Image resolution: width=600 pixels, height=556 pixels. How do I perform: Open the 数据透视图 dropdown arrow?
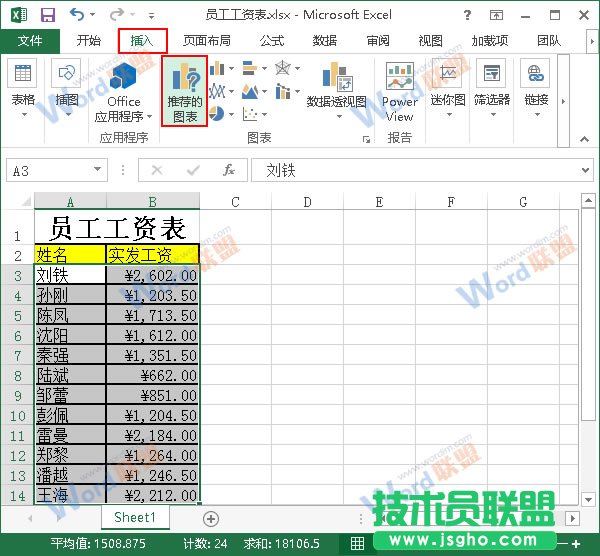[339, 116]
